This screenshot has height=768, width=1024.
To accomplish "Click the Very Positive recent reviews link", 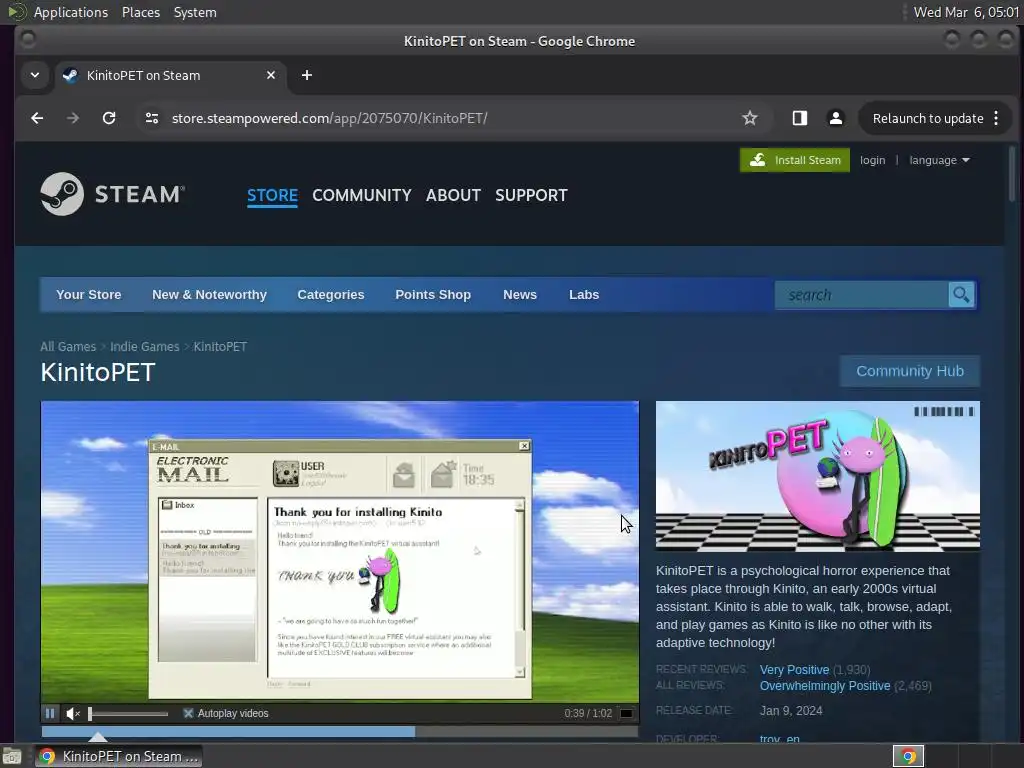I will click(x=794, y=670).
